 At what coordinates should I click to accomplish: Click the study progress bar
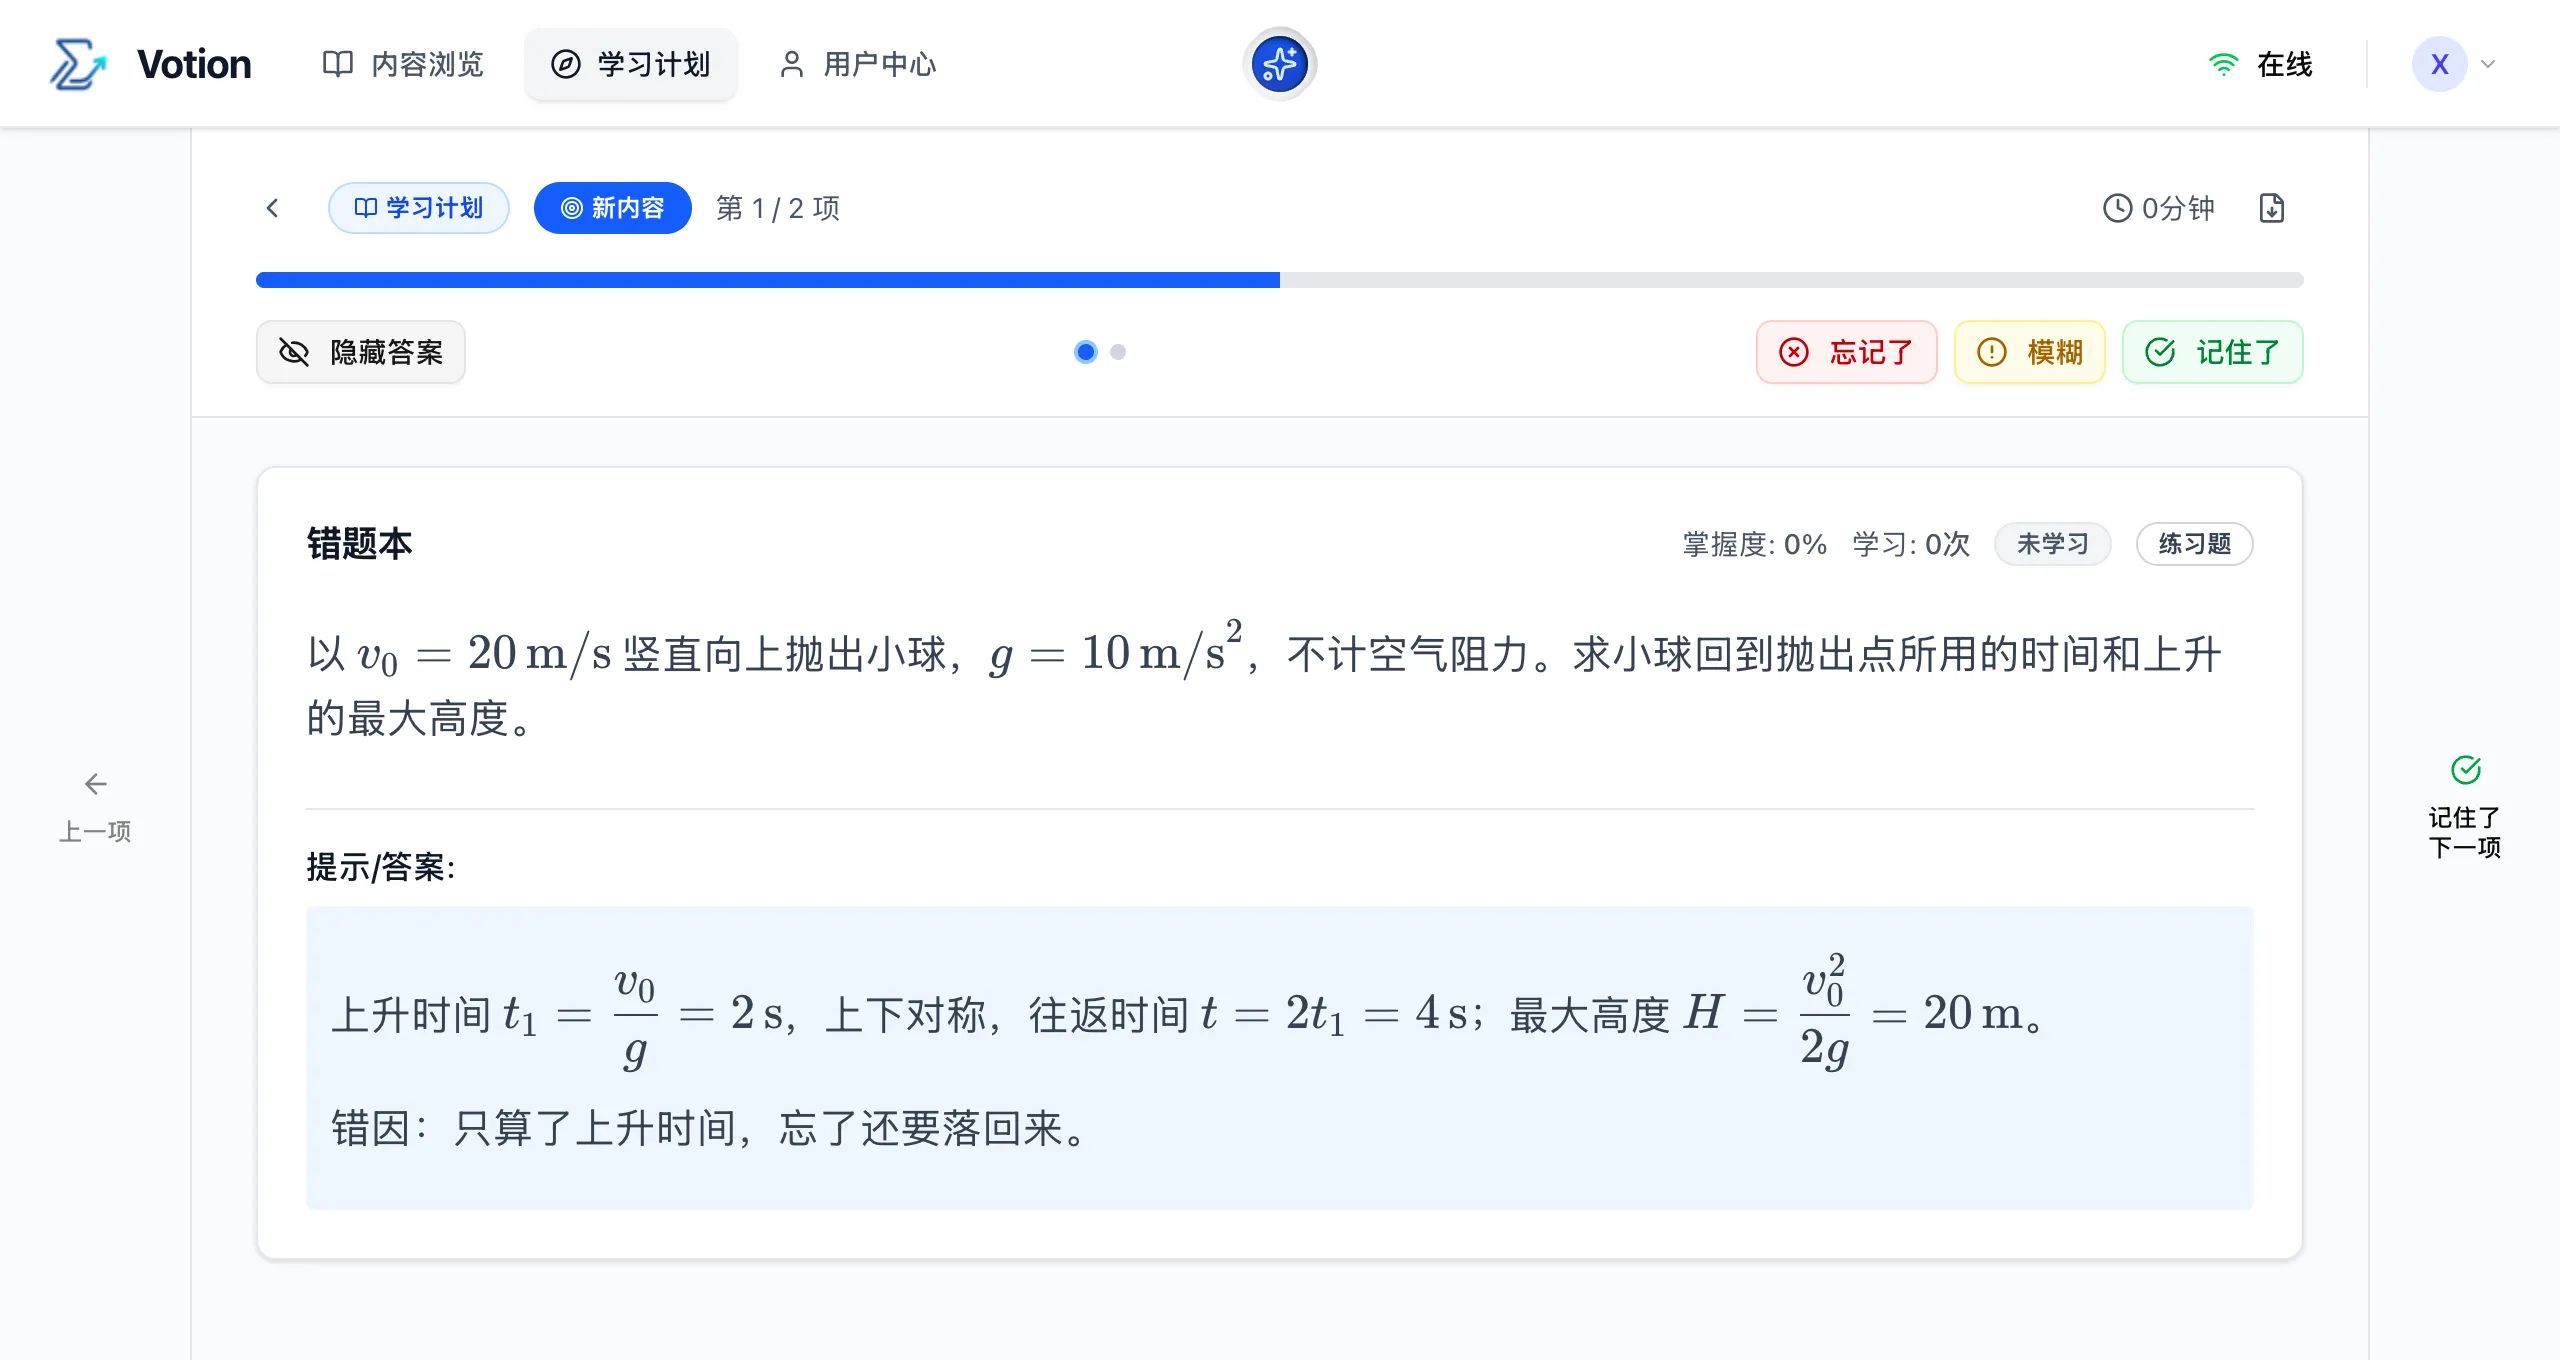click(x=1279, y=280)
